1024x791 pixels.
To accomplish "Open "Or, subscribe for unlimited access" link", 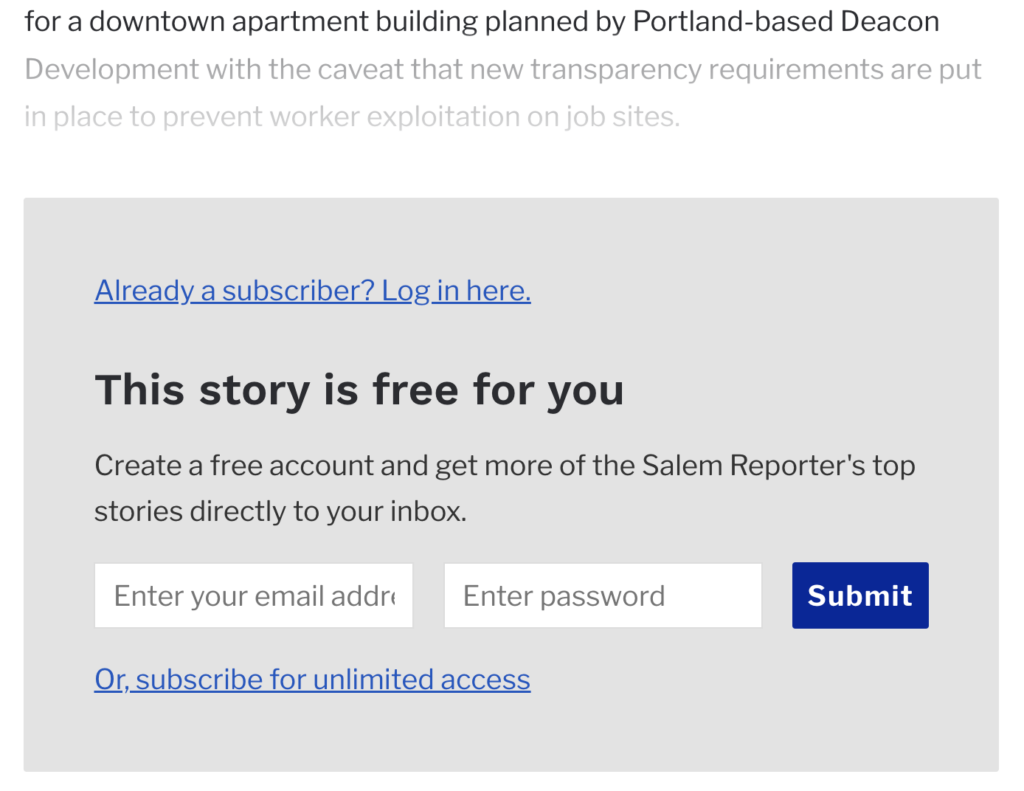I will point(312,680).
